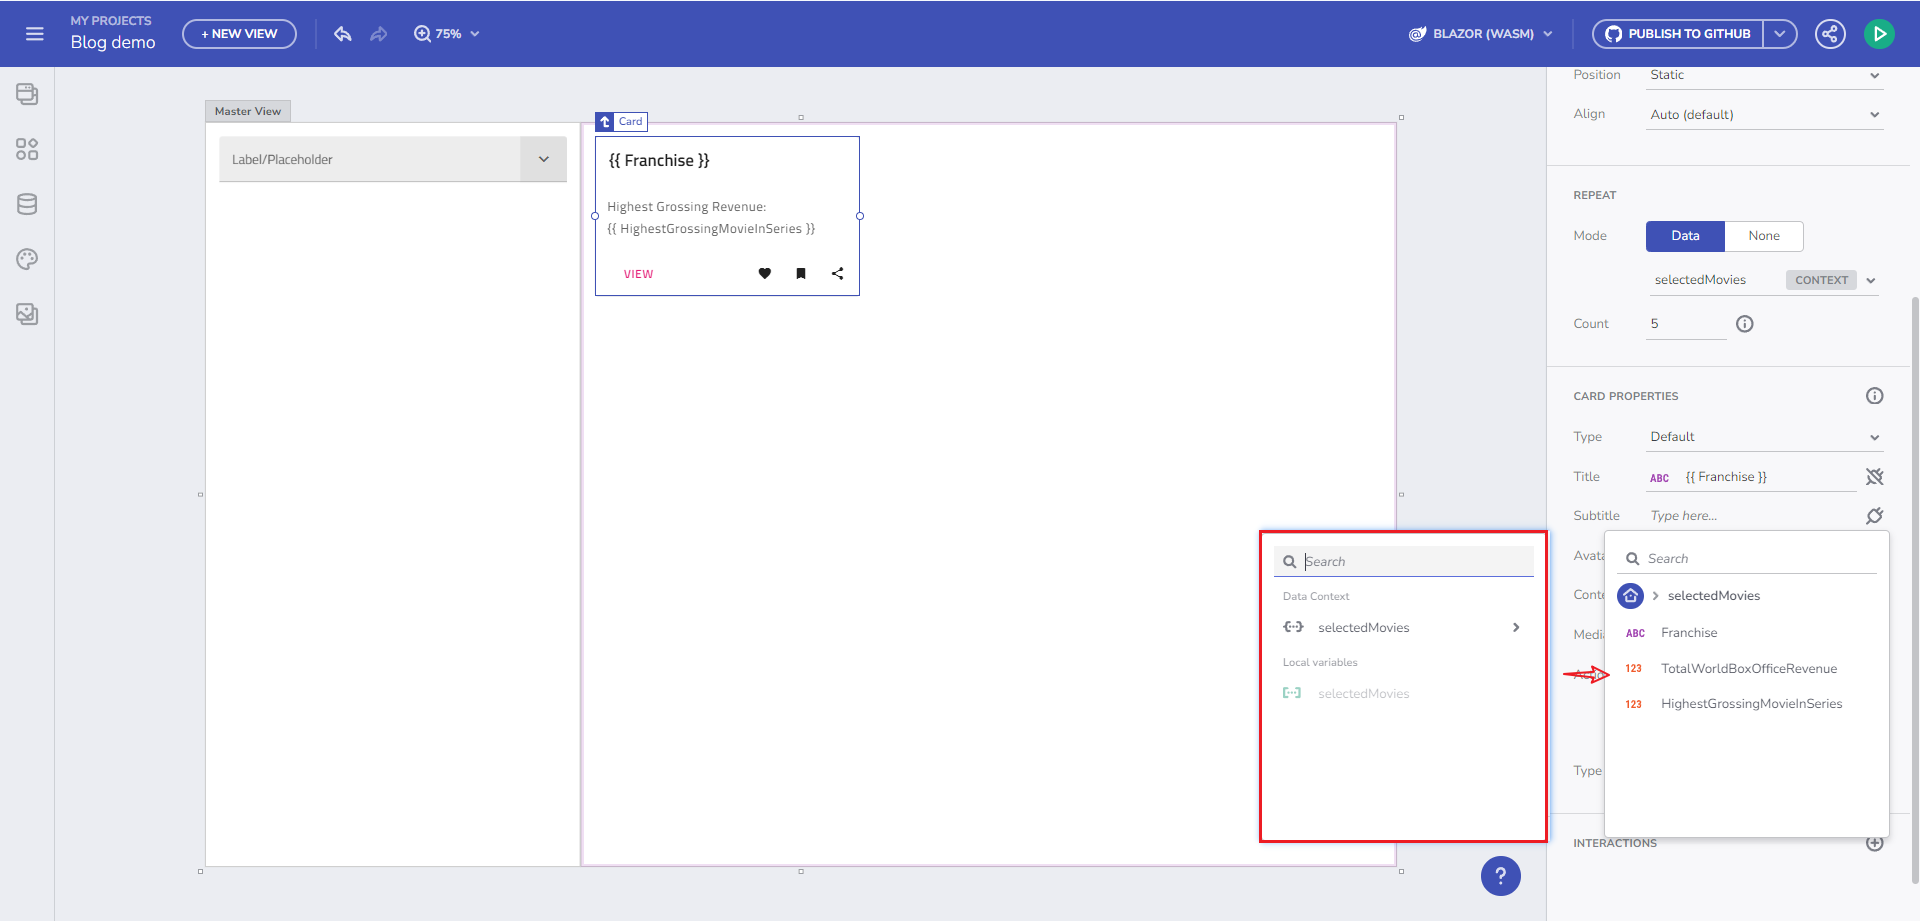This screenshot has height=921, width=1920.
Task: Click the help question mark button
Action: [1500, 876]
